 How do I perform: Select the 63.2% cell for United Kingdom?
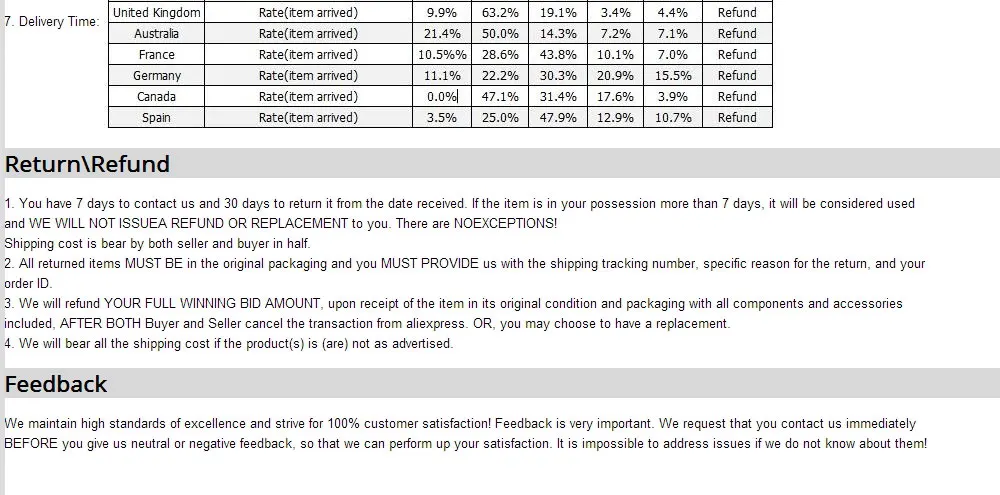tap(500, 12)
